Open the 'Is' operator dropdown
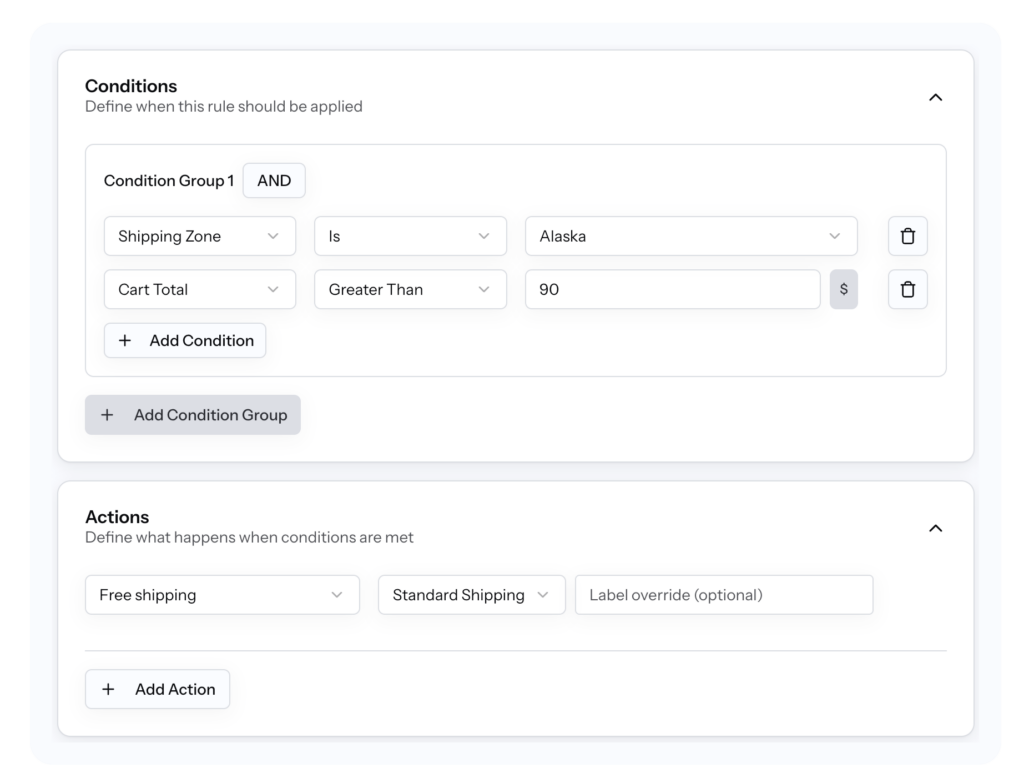 tap(410, 236)
